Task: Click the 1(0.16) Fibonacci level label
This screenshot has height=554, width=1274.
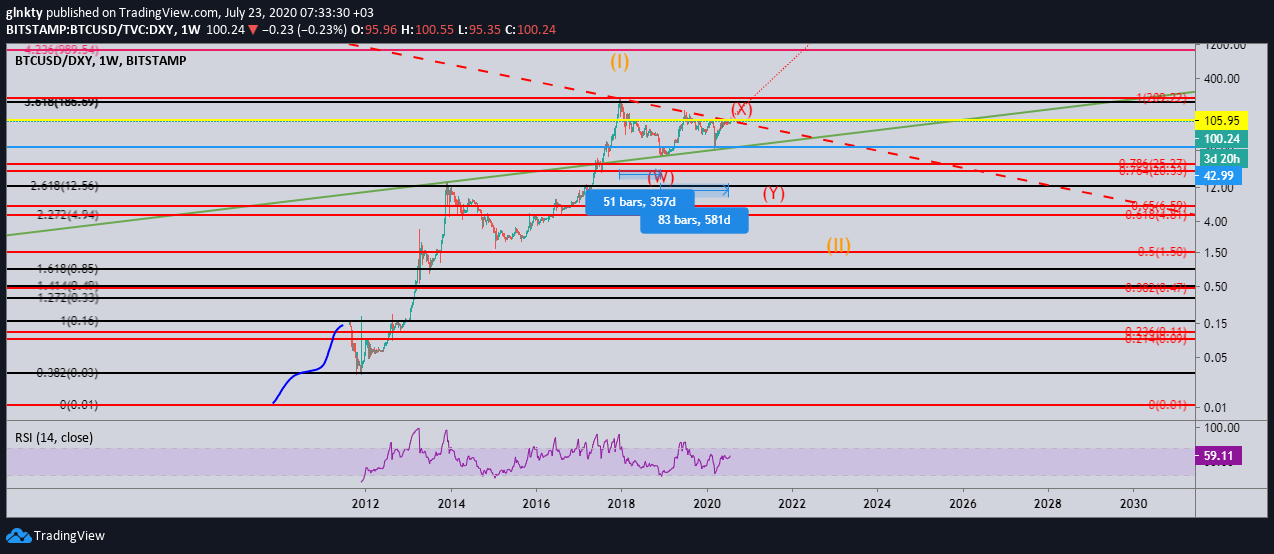Action: click(x=81, y=320)
